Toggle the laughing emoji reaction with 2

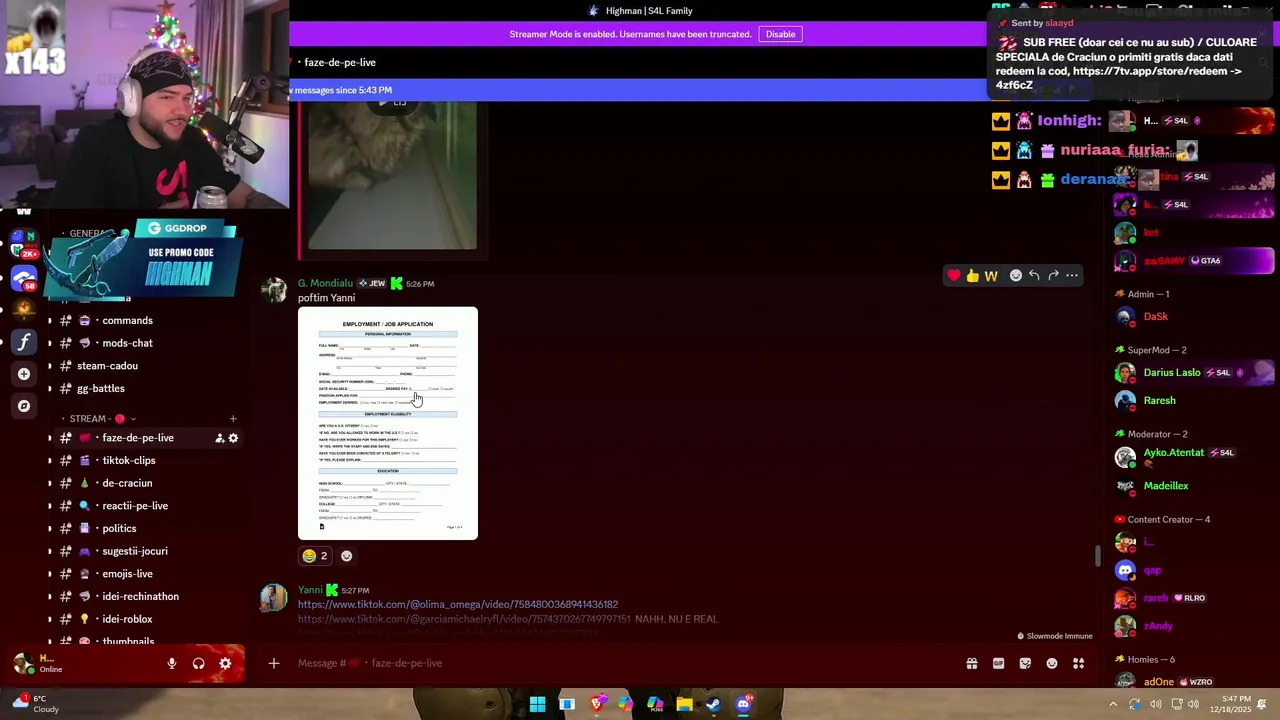[x=315, y=556]
